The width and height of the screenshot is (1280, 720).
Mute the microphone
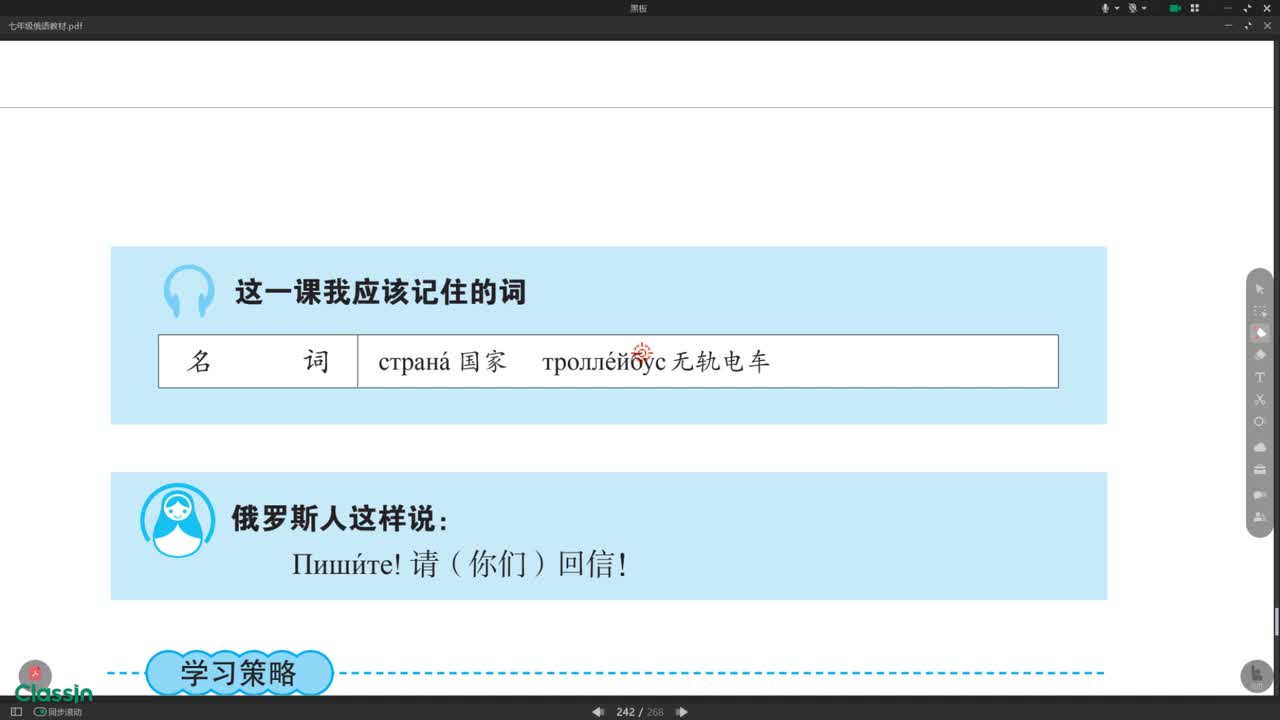tap(1106, 8)
